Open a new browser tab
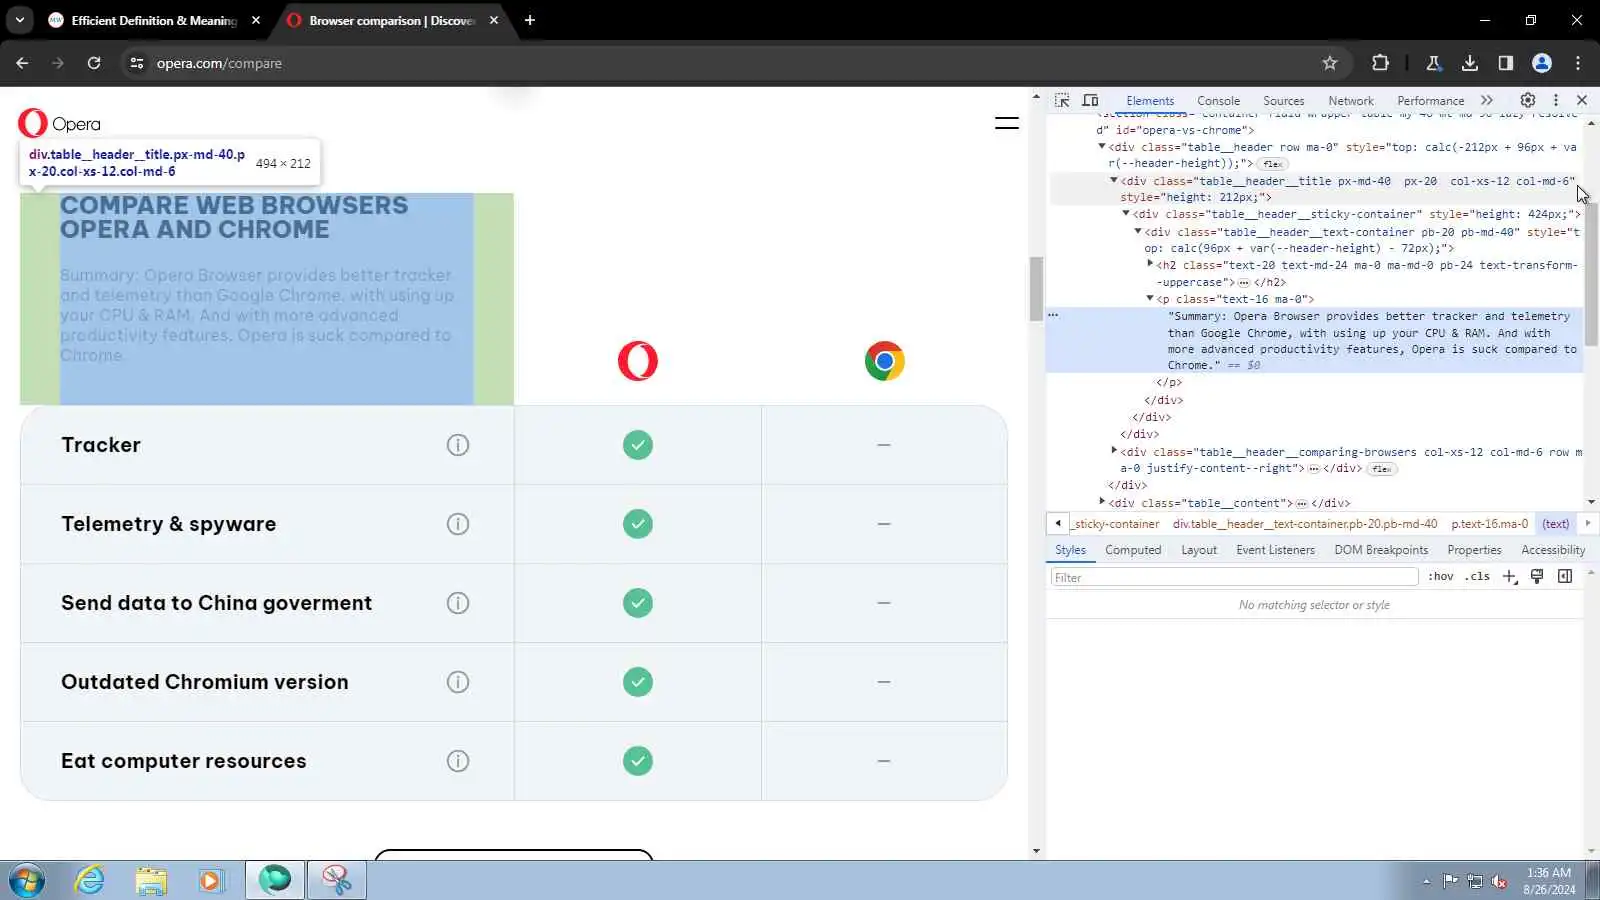 [x=530, y=20]
